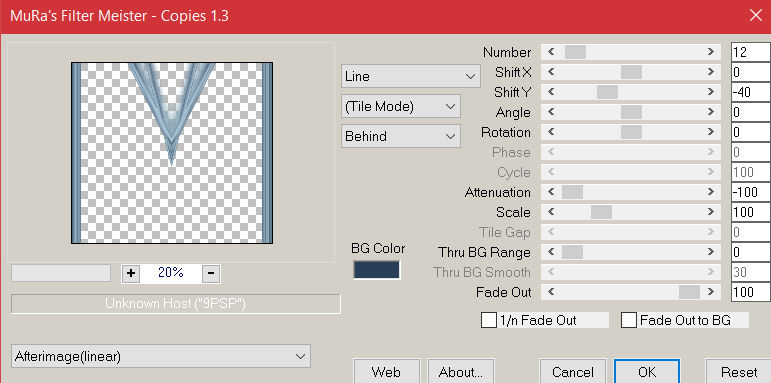
Task: Click right arrow of Fade Out slider
Action: point(711,292)
